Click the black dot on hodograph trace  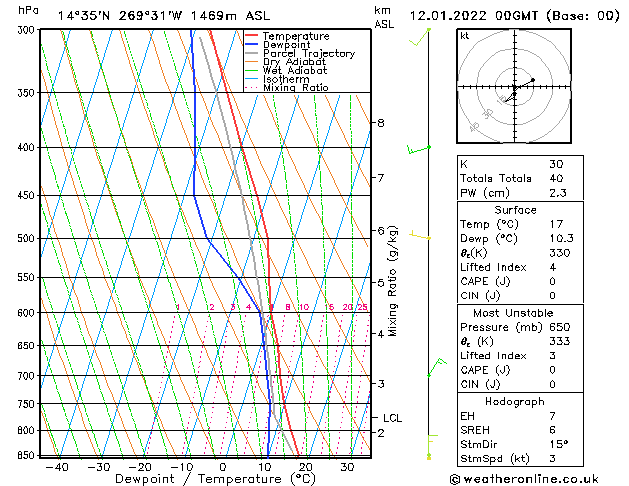(533, 80)
